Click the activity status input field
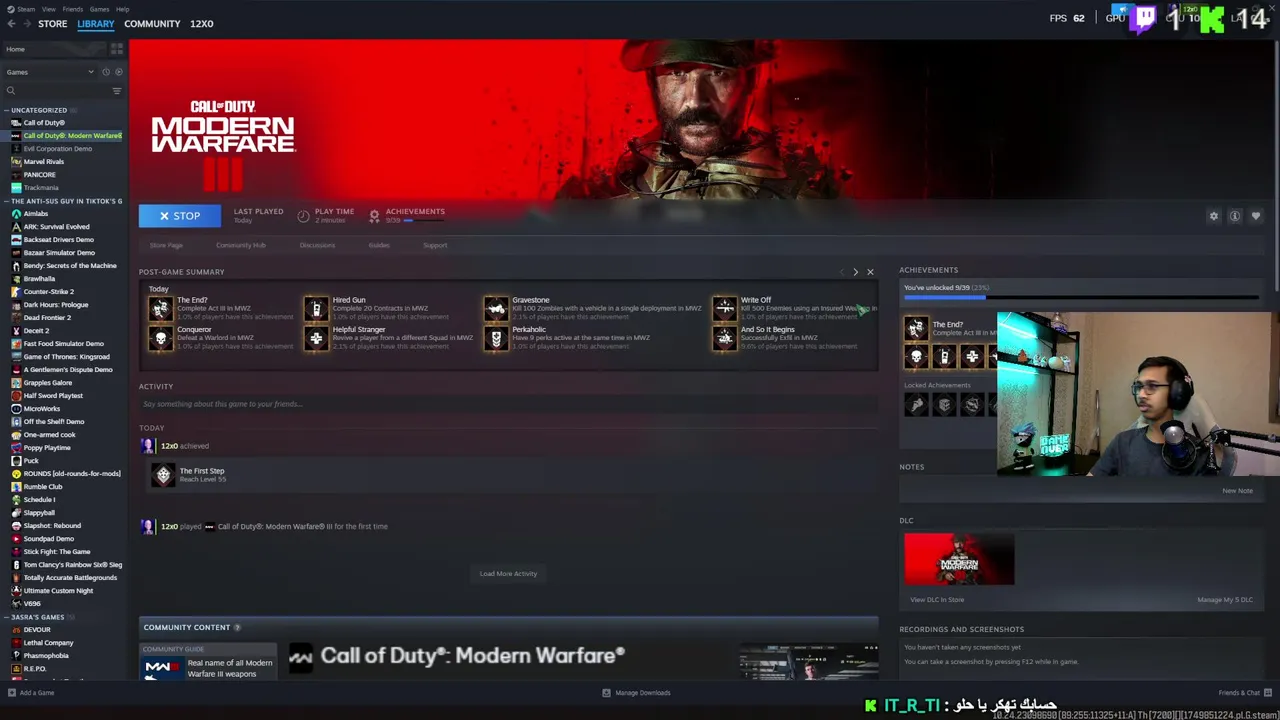This screenshot has height=720, width=1280. pyautogui.click(x=508, y=404)
